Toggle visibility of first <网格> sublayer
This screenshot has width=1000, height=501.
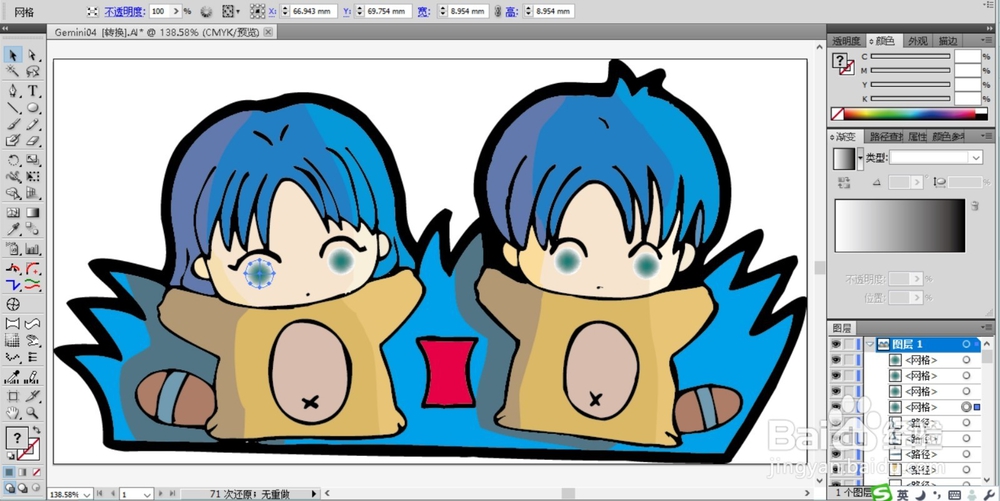835,360
